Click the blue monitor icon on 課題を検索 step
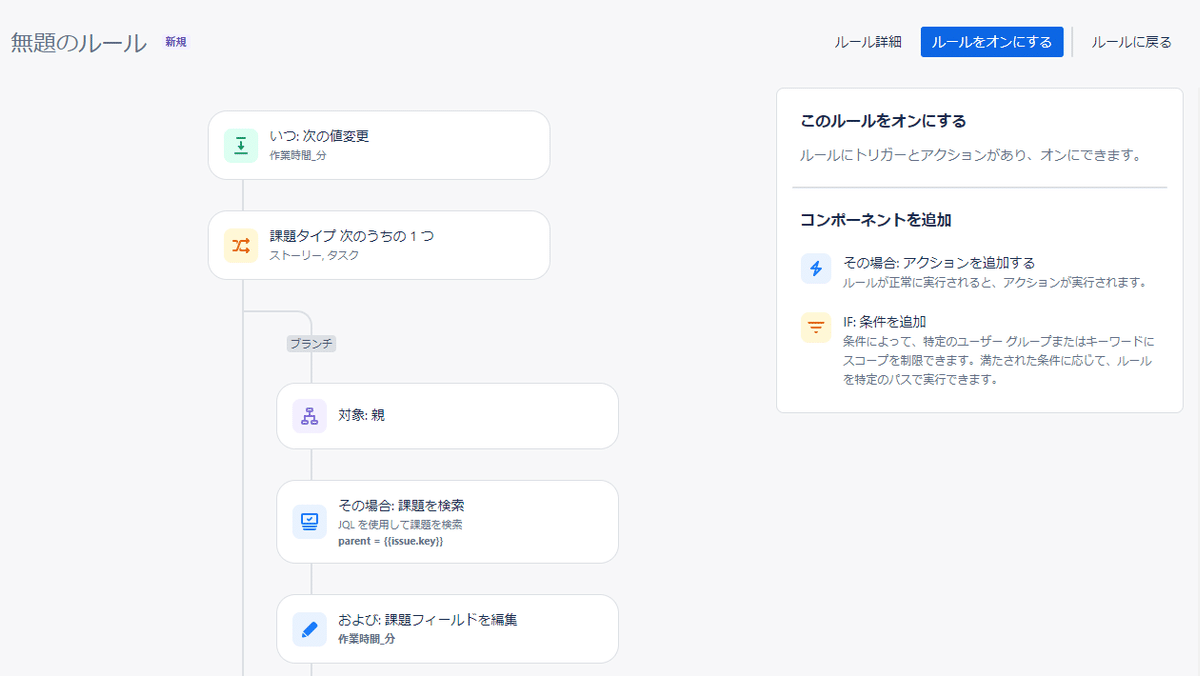The width and height of the screenshot is (1200, 676). [309, 521]
